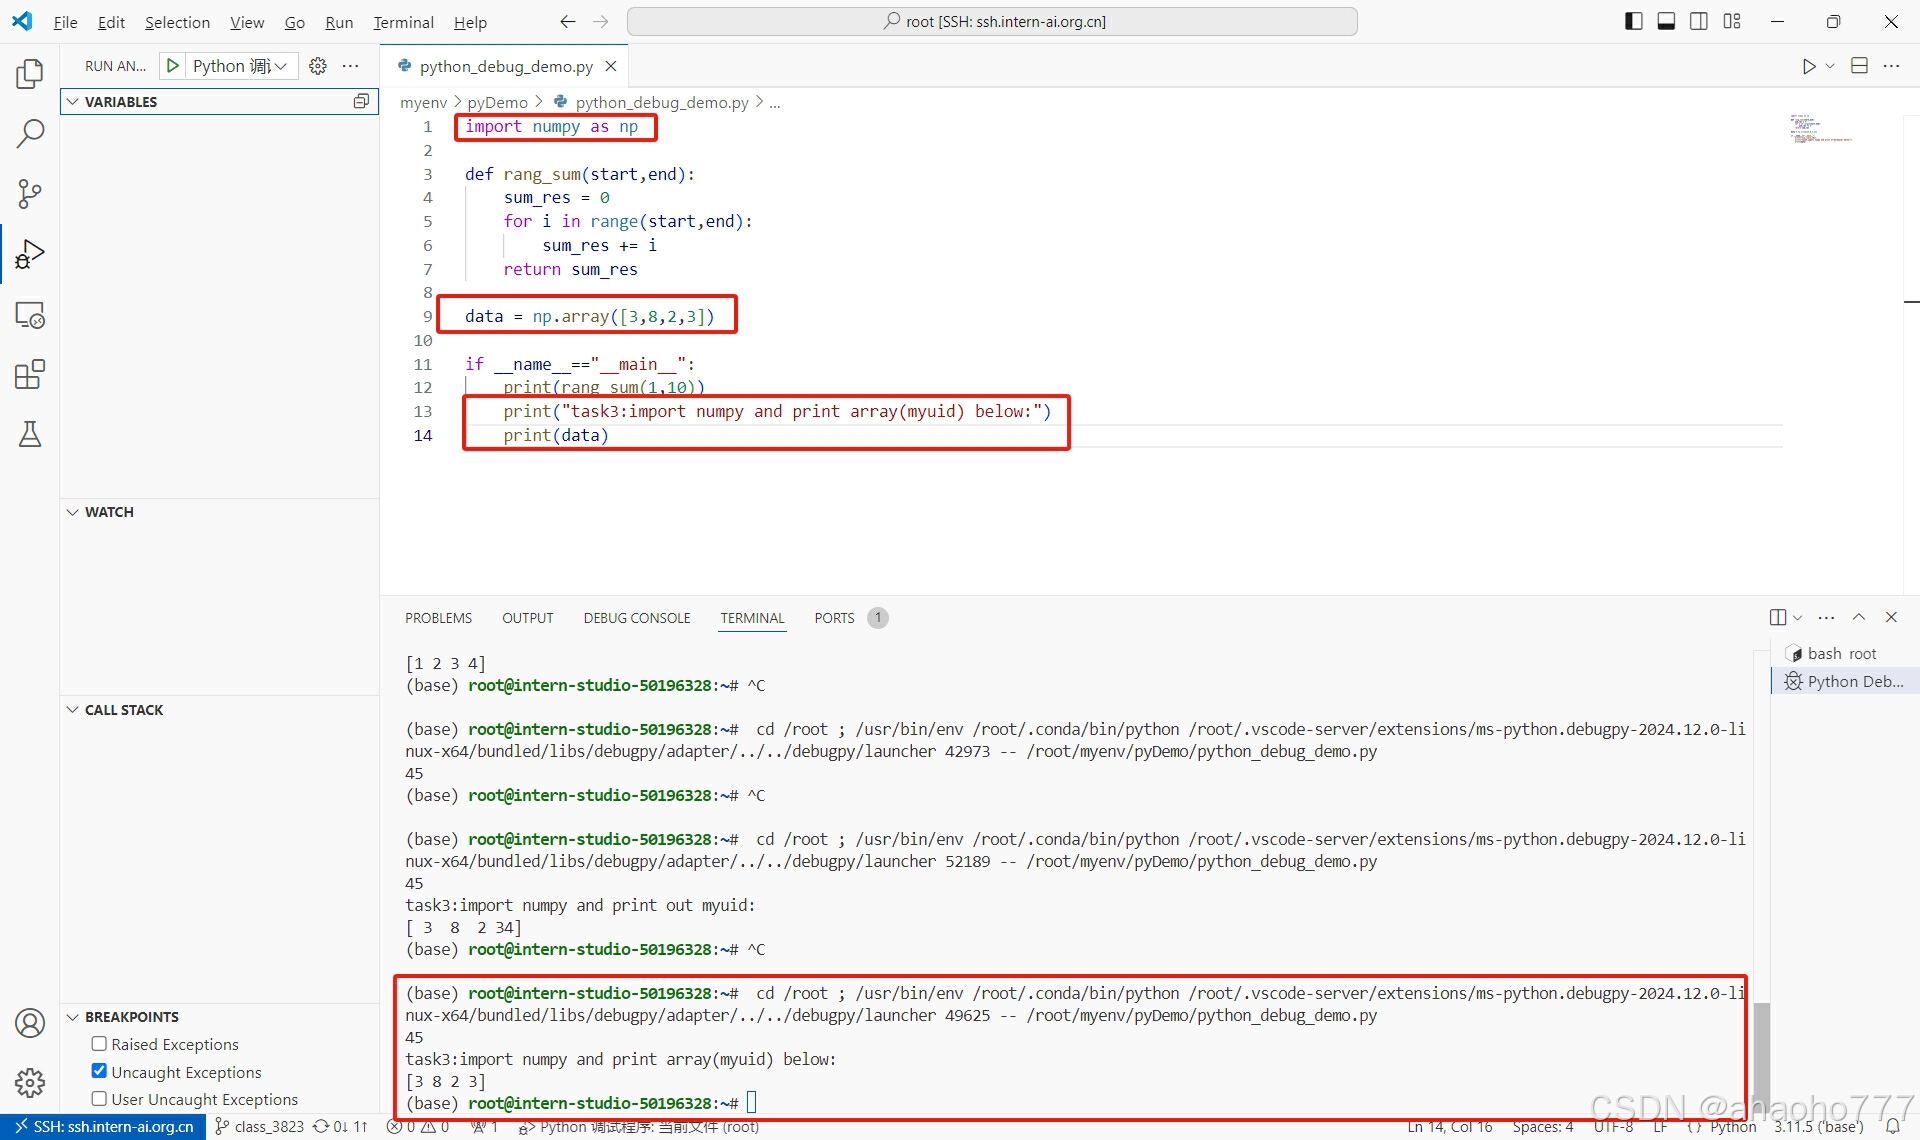Select the Python Debug terminal
Screen dimensions: 1920x1140
click(x=1846, y=681)
